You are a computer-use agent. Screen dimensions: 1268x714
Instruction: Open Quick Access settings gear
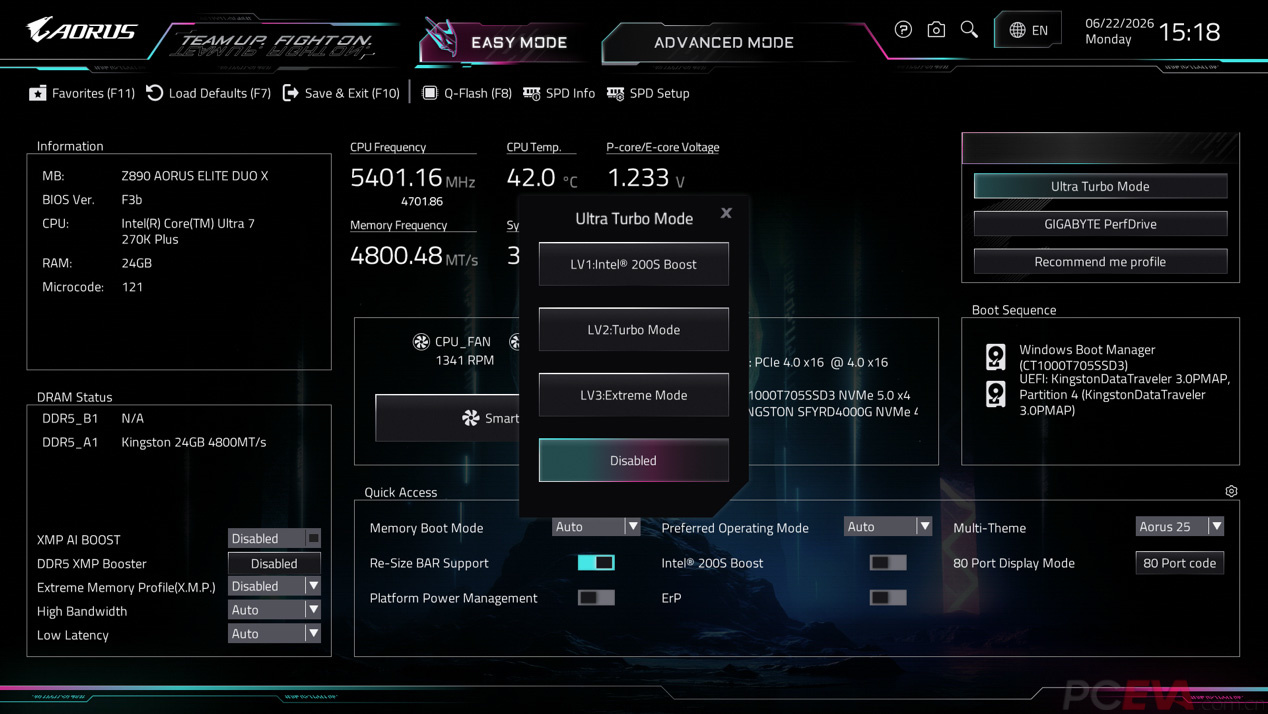click(1231, 491)
